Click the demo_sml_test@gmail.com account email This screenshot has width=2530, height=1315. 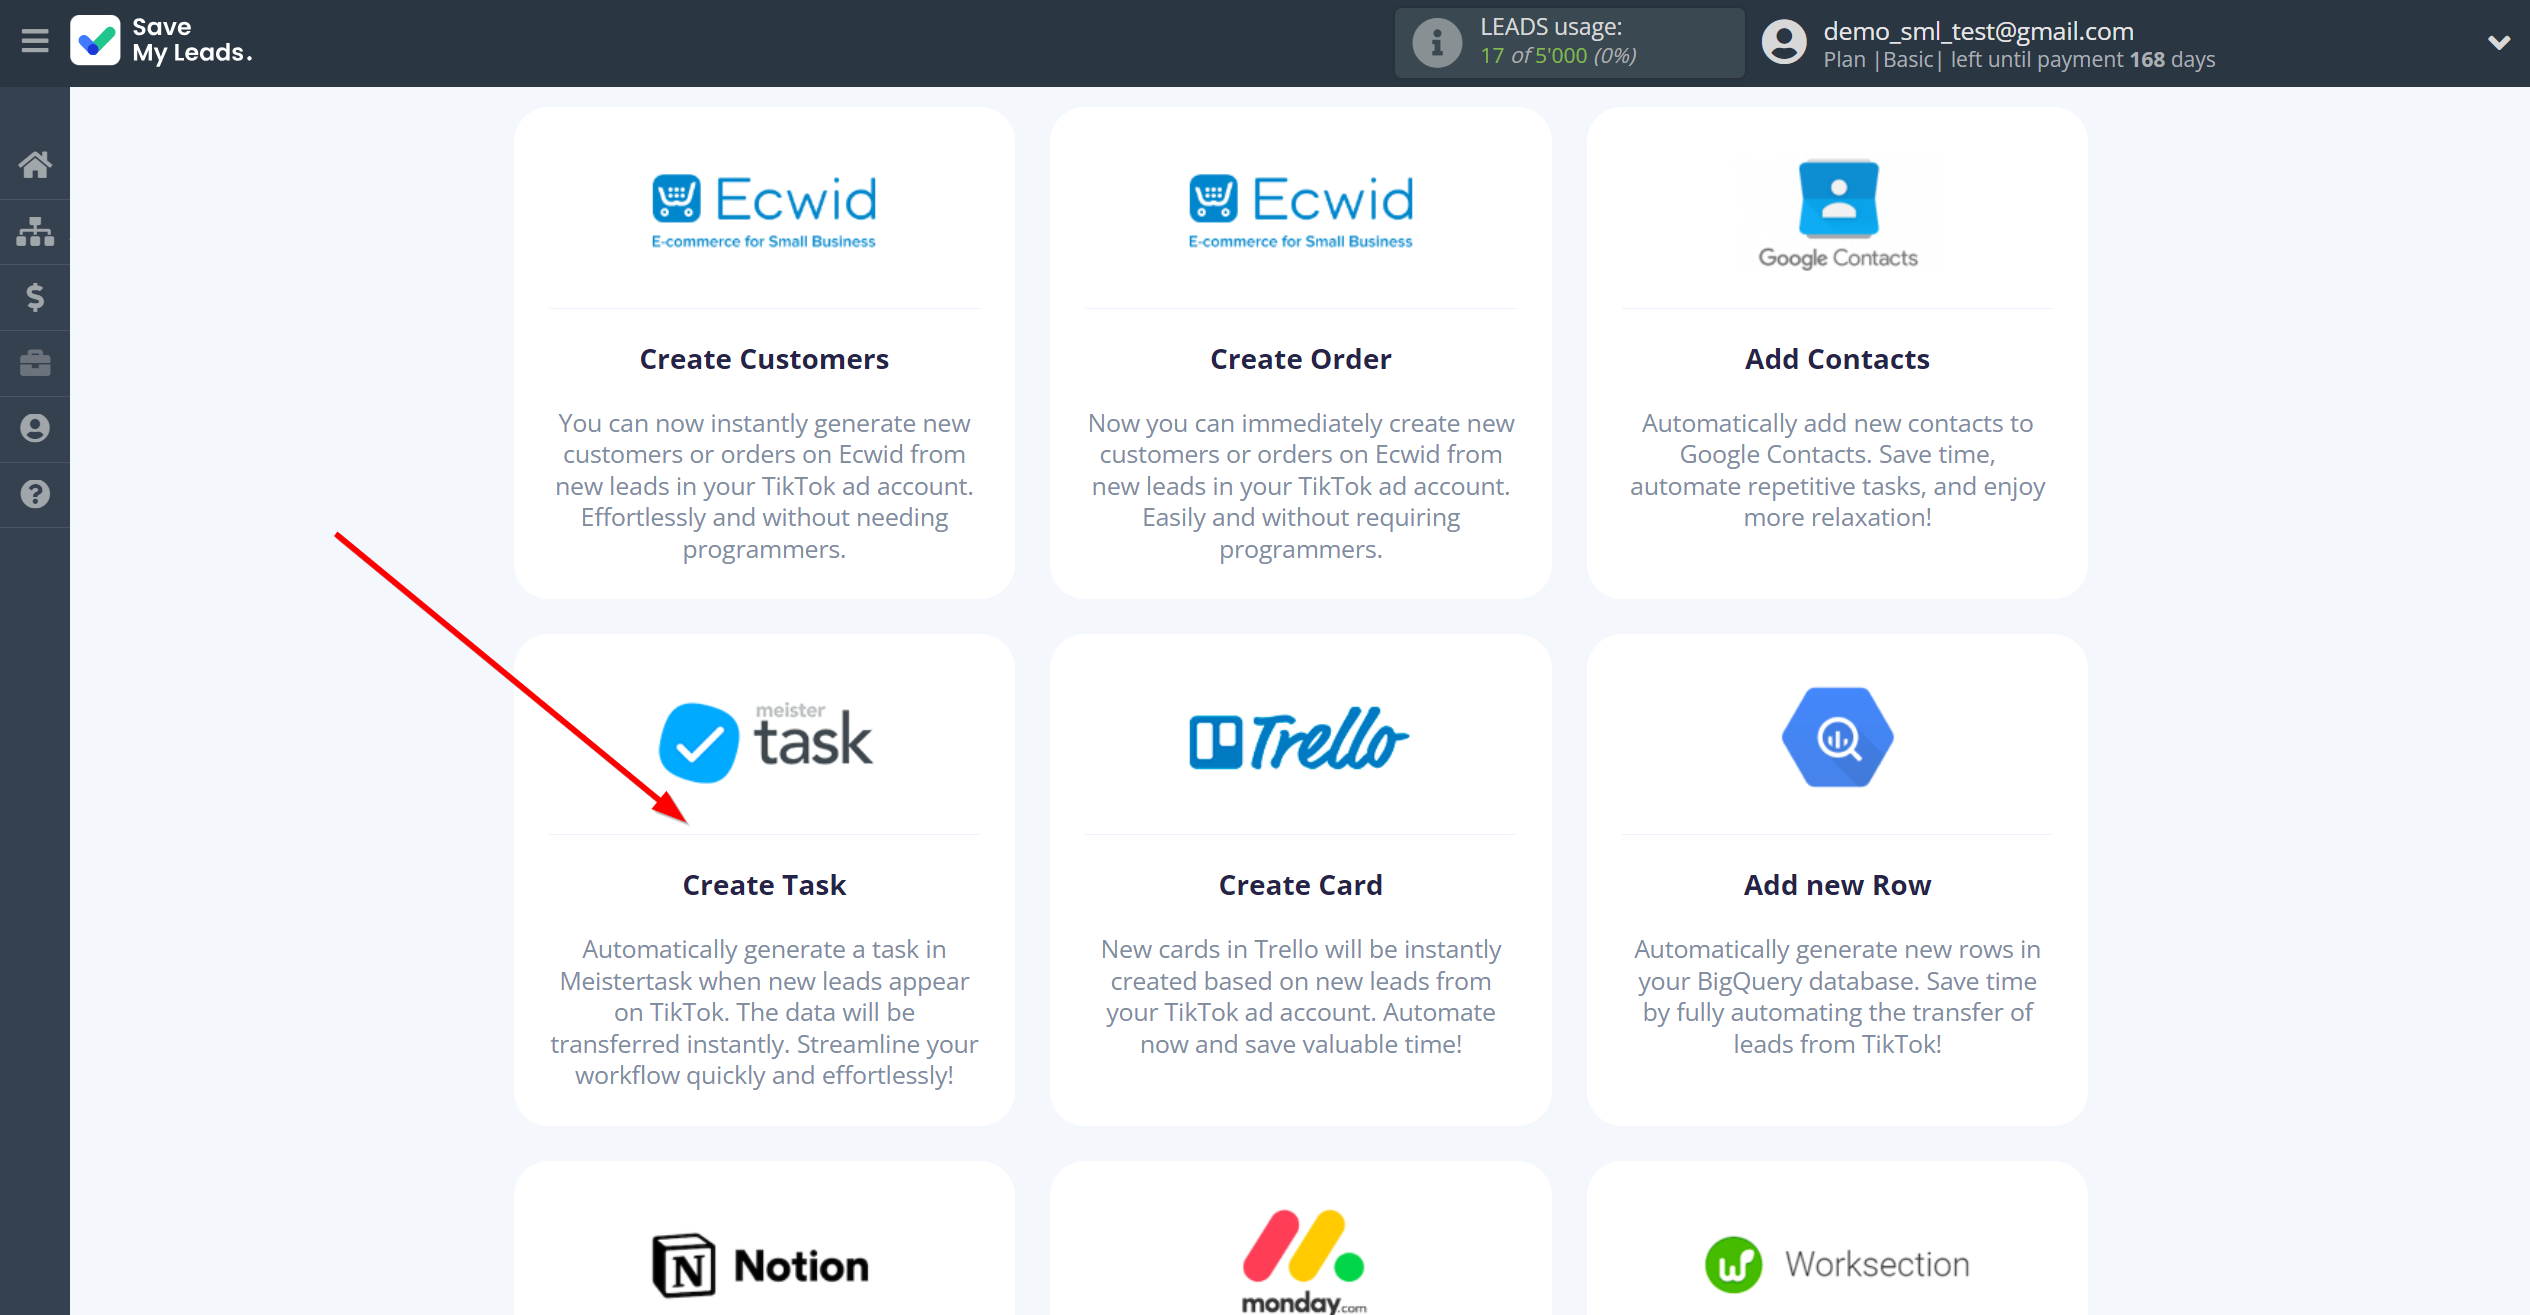click(x=1978, y=31)
